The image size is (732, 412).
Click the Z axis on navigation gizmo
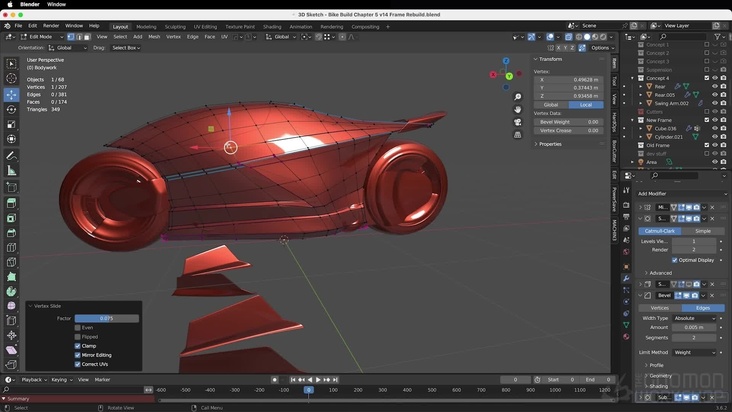click(x=506, y=61)
